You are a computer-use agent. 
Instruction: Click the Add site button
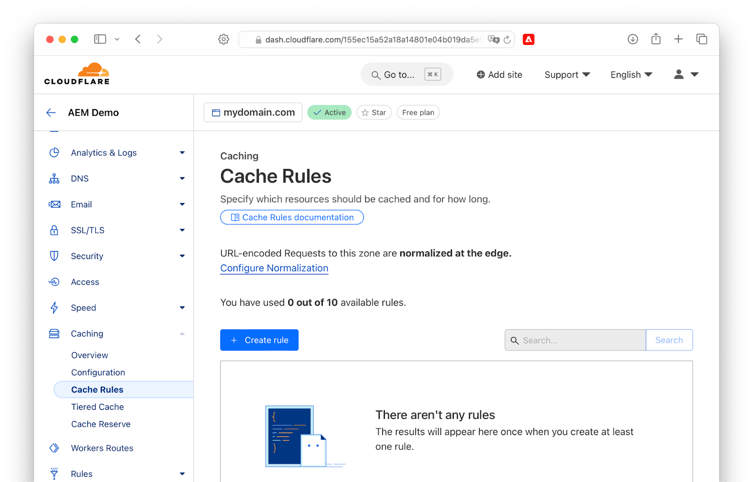point(499,75)
